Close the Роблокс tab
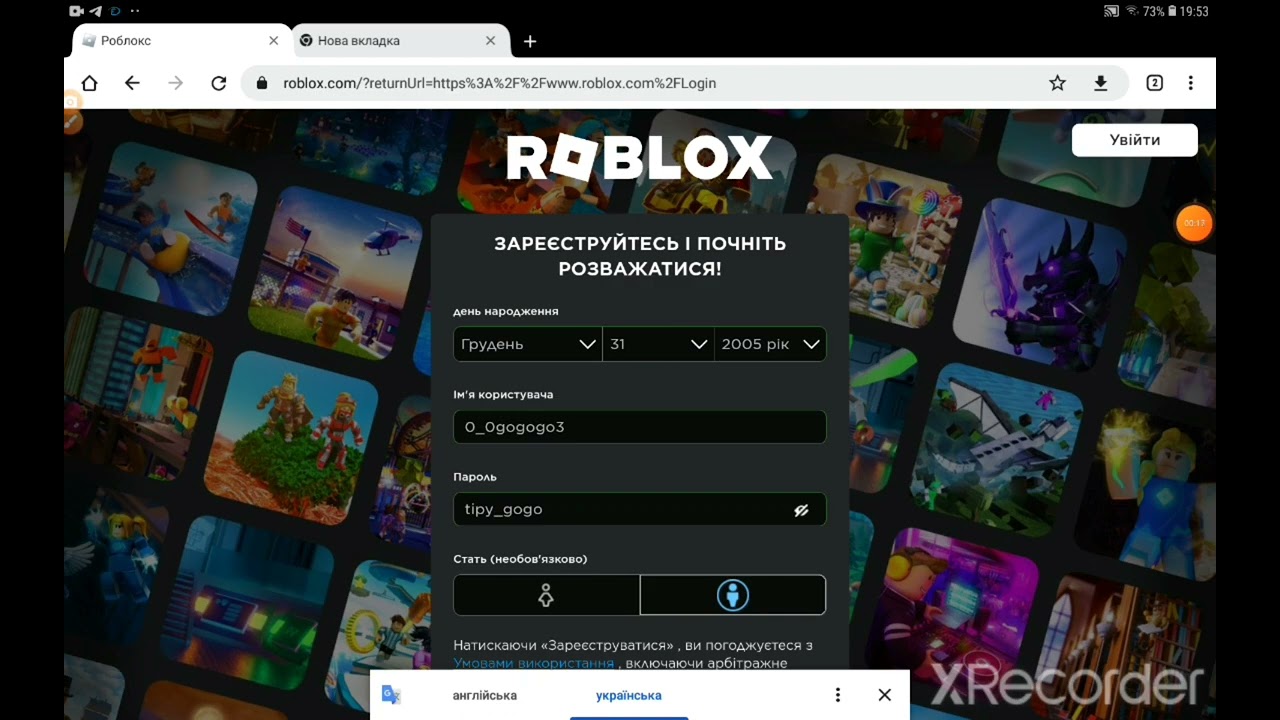This screenshot has height=720, width=1280. (274, 41)
